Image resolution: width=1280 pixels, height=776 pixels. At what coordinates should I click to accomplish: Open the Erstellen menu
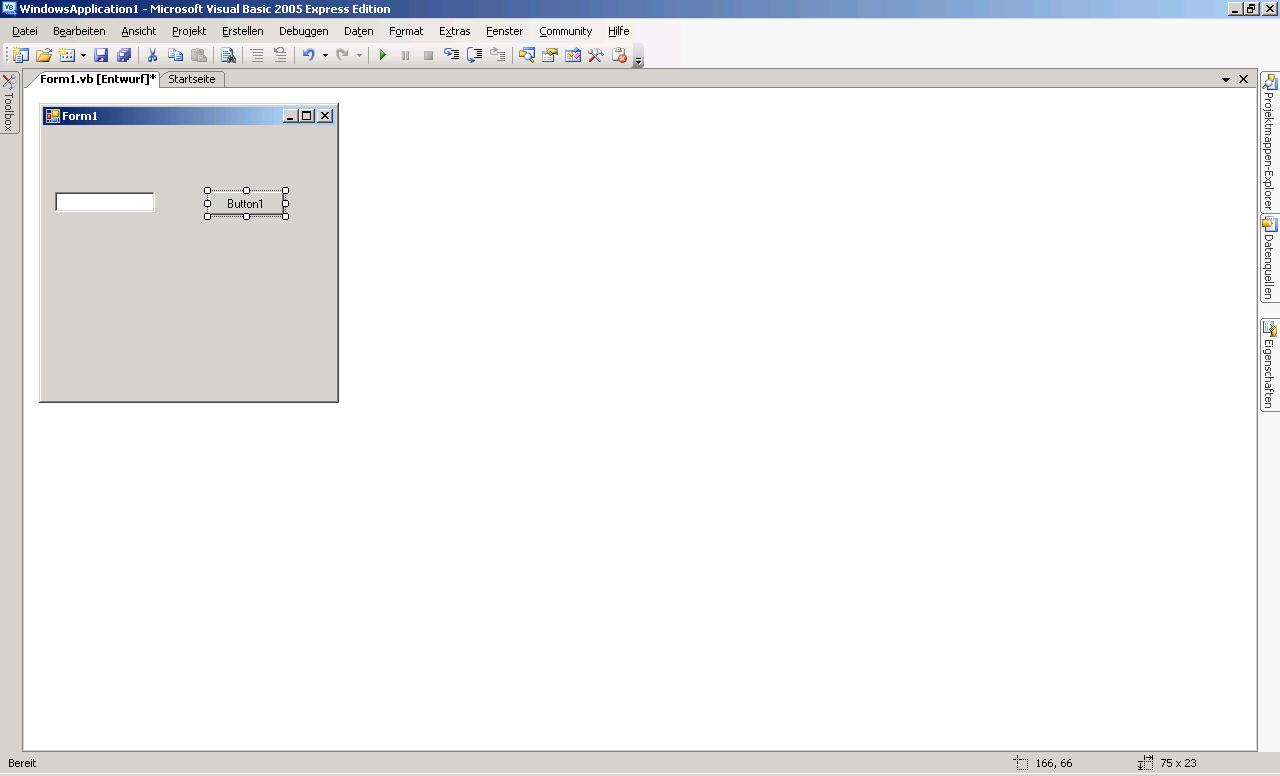tap(243, 31)
